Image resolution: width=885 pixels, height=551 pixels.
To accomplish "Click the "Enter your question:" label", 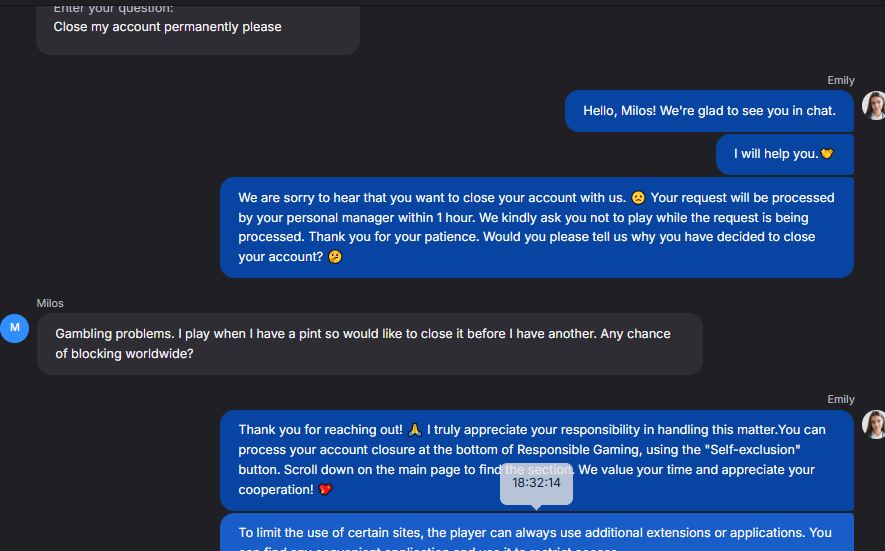I will tap(113, 8).
